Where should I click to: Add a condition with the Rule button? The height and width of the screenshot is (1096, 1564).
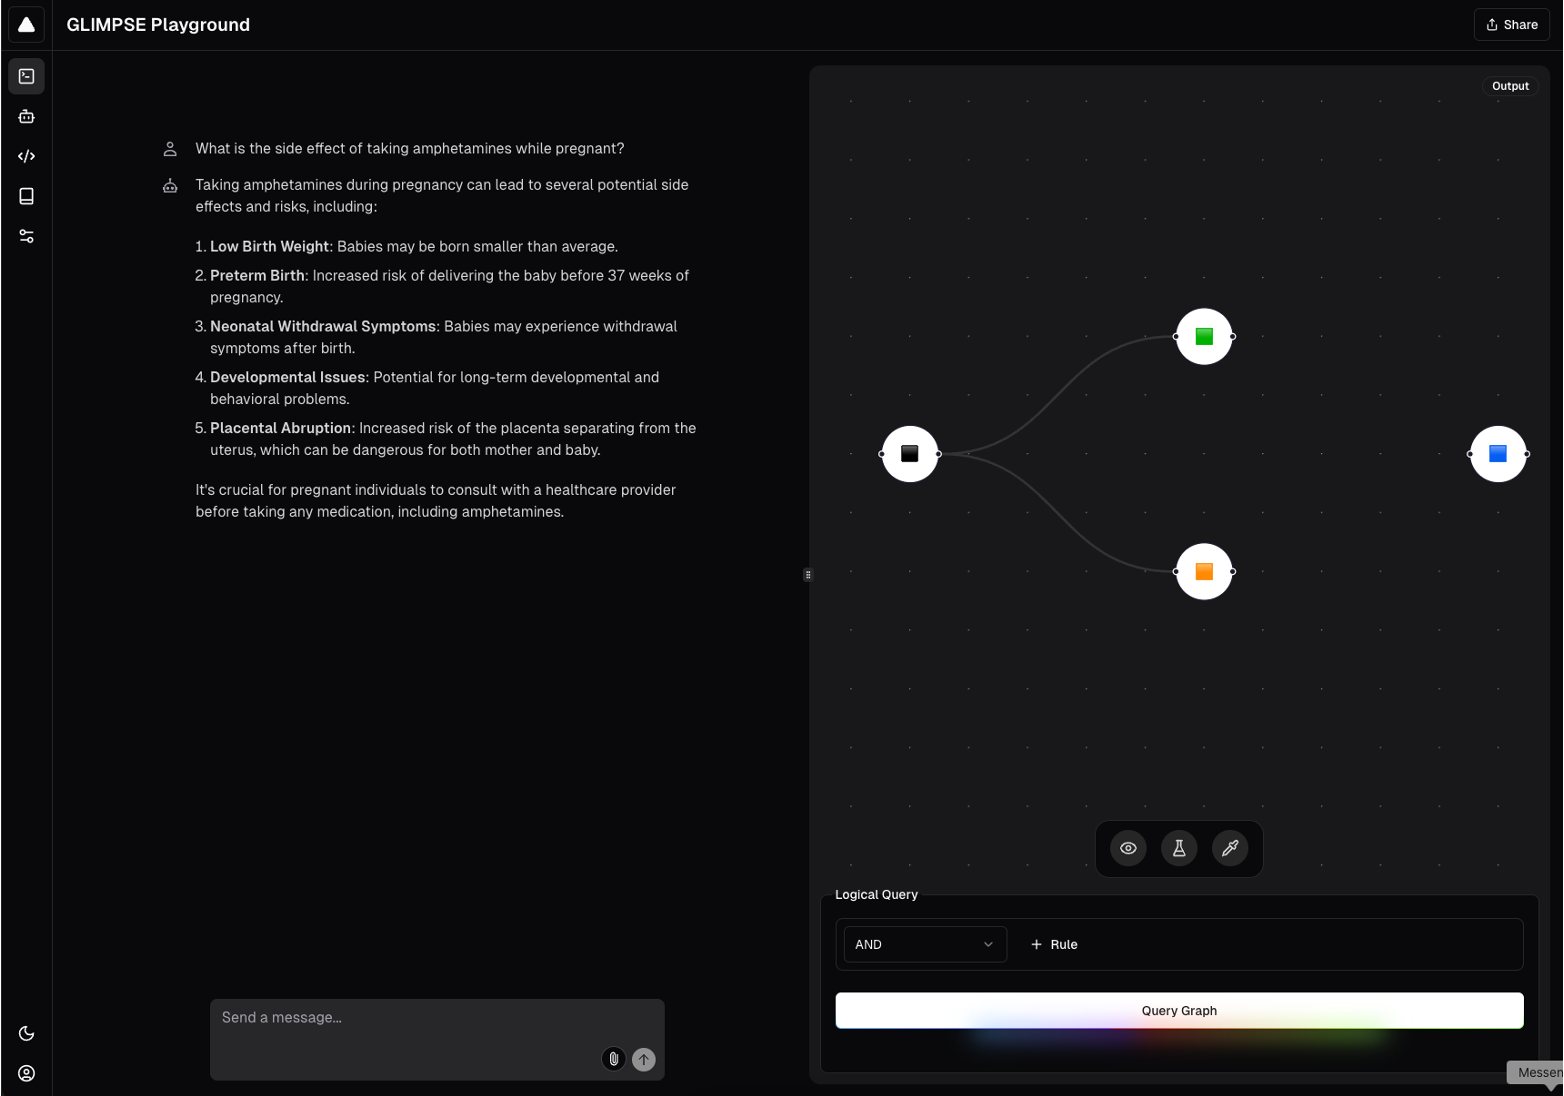pos(1054,944)
